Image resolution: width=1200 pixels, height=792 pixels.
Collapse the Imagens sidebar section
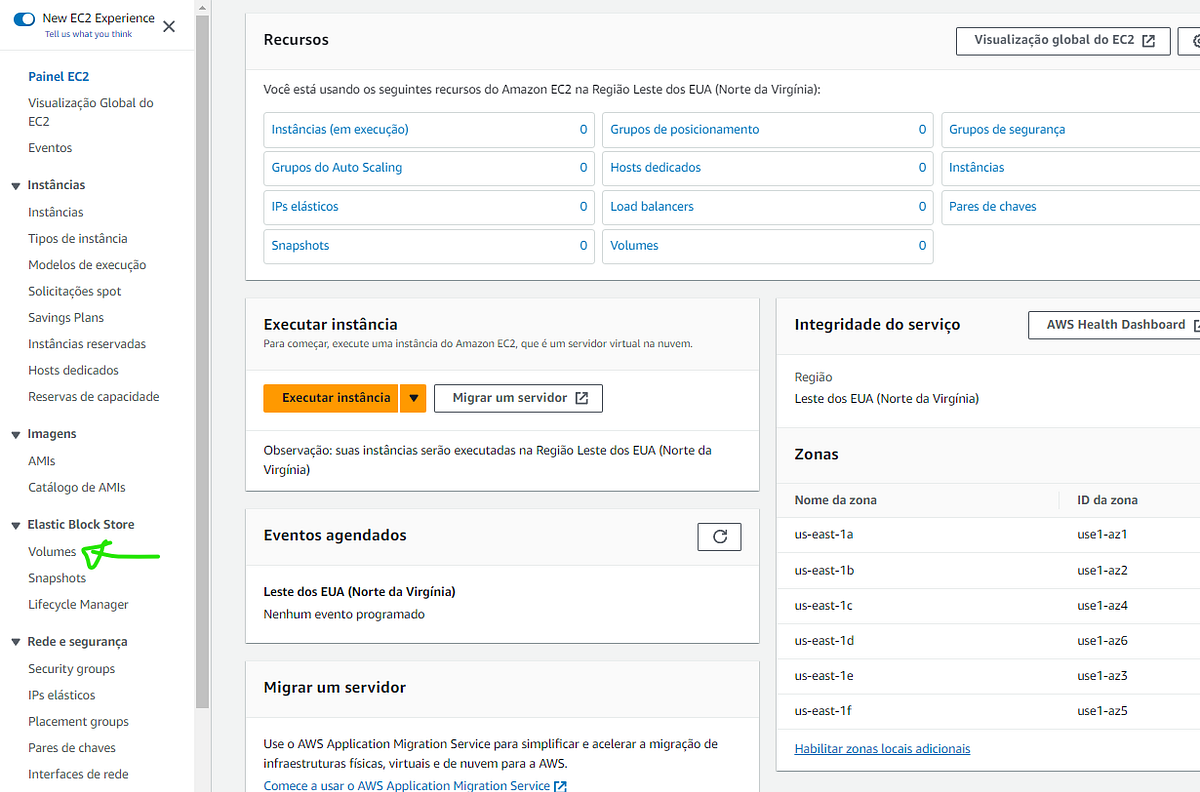coord(14,433)
